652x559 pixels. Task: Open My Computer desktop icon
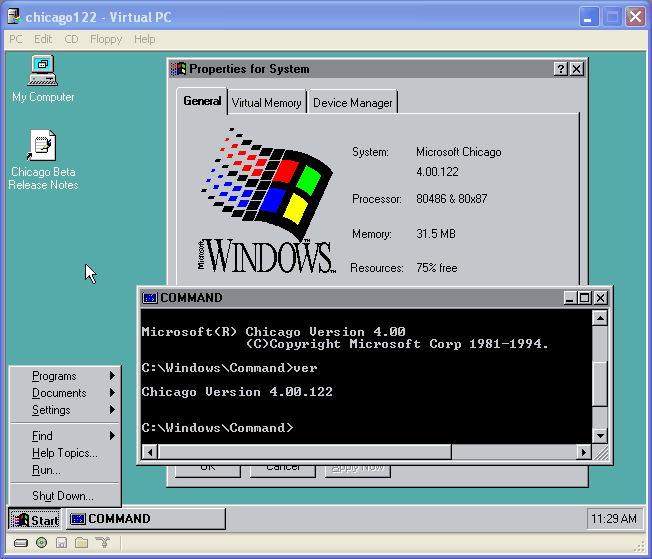point(43,79)
